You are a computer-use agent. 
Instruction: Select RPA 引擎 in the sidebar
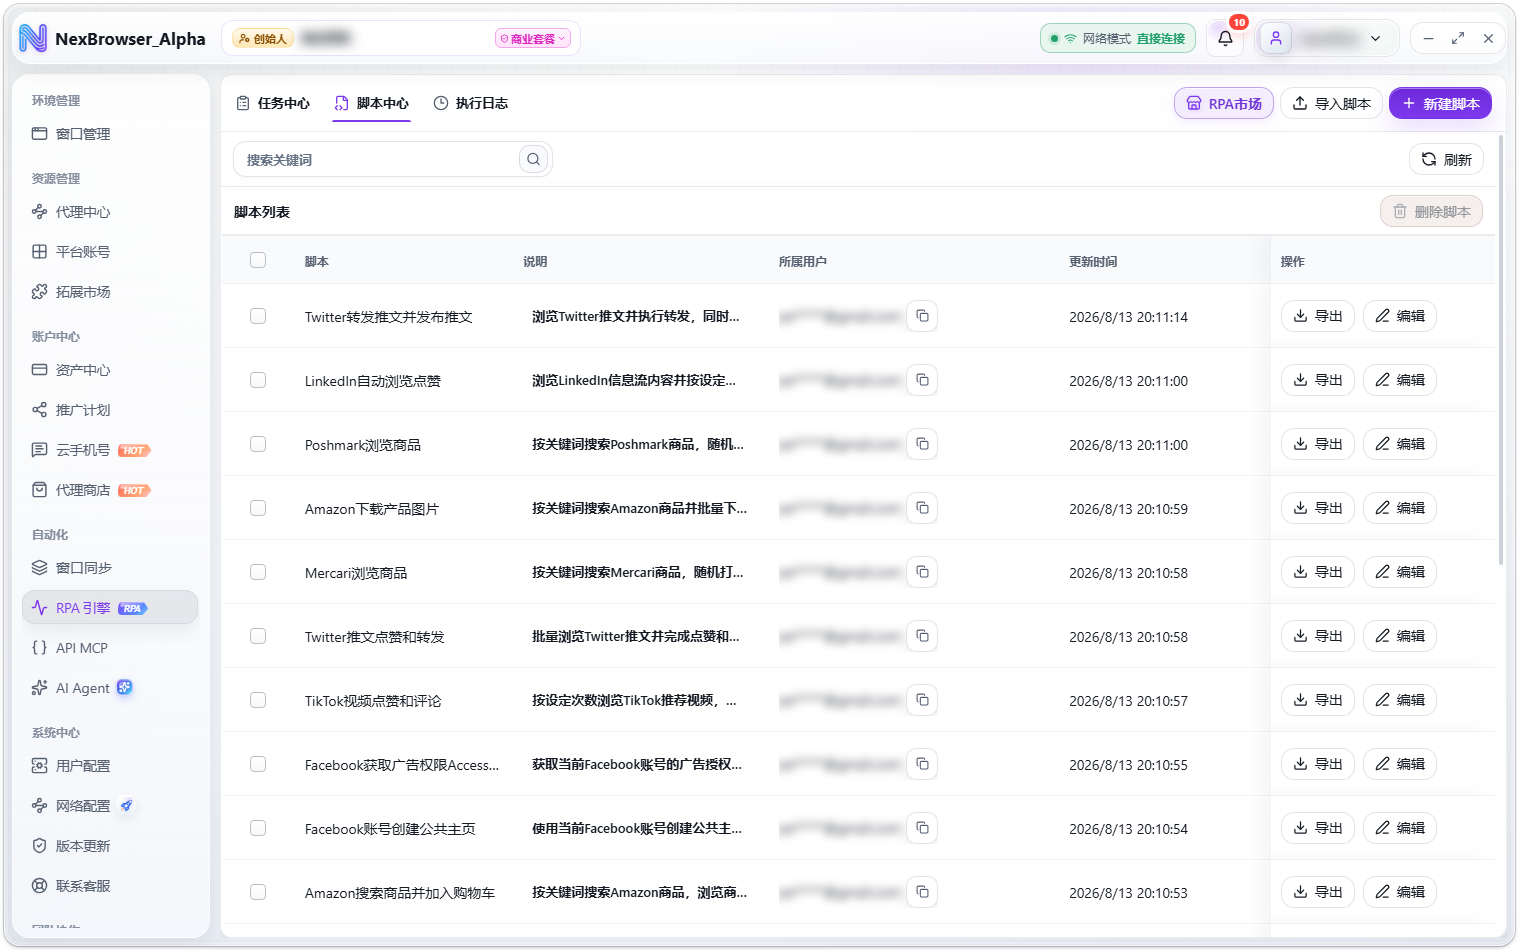pyautogui.click(x=110, y=608)
